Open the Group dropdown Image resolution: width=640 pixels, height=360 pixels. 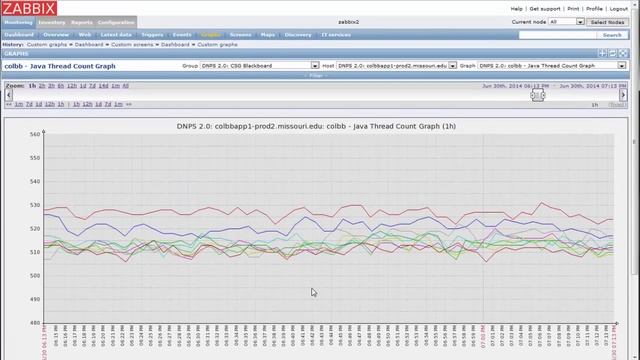click(260, 66)
